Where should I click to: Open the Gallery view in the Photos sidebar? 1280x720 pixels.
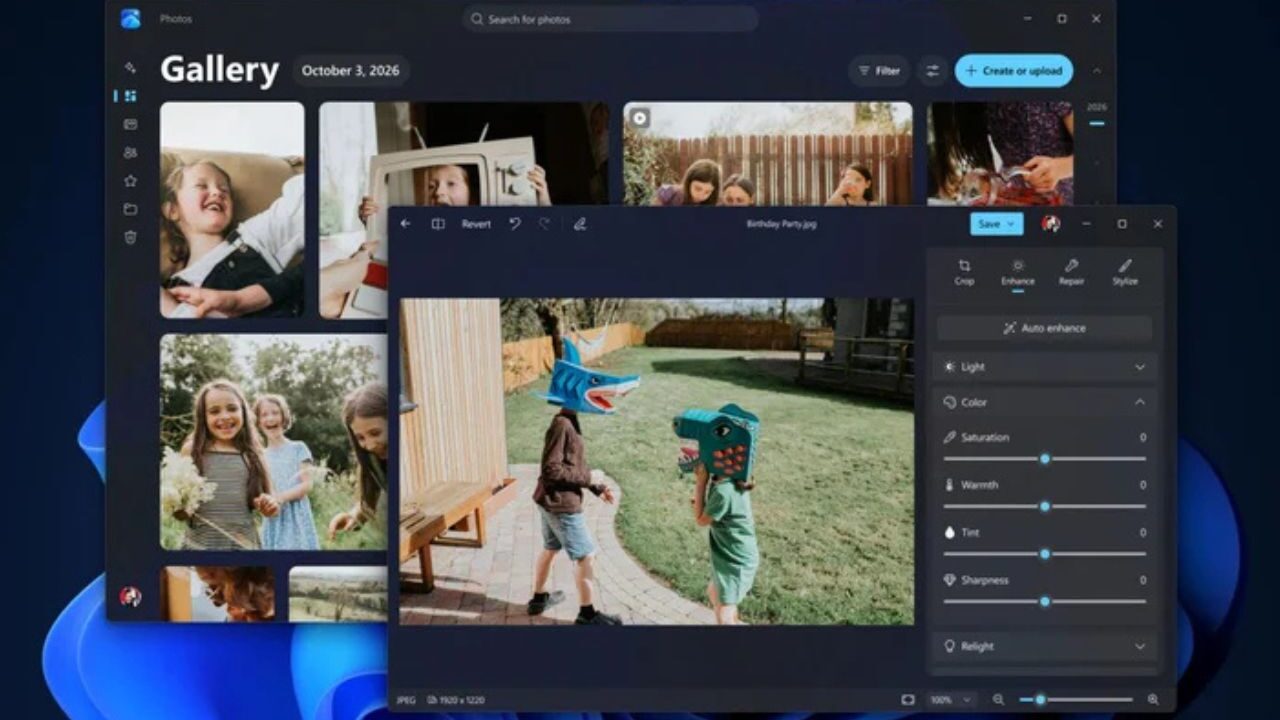tap(130, 96)
